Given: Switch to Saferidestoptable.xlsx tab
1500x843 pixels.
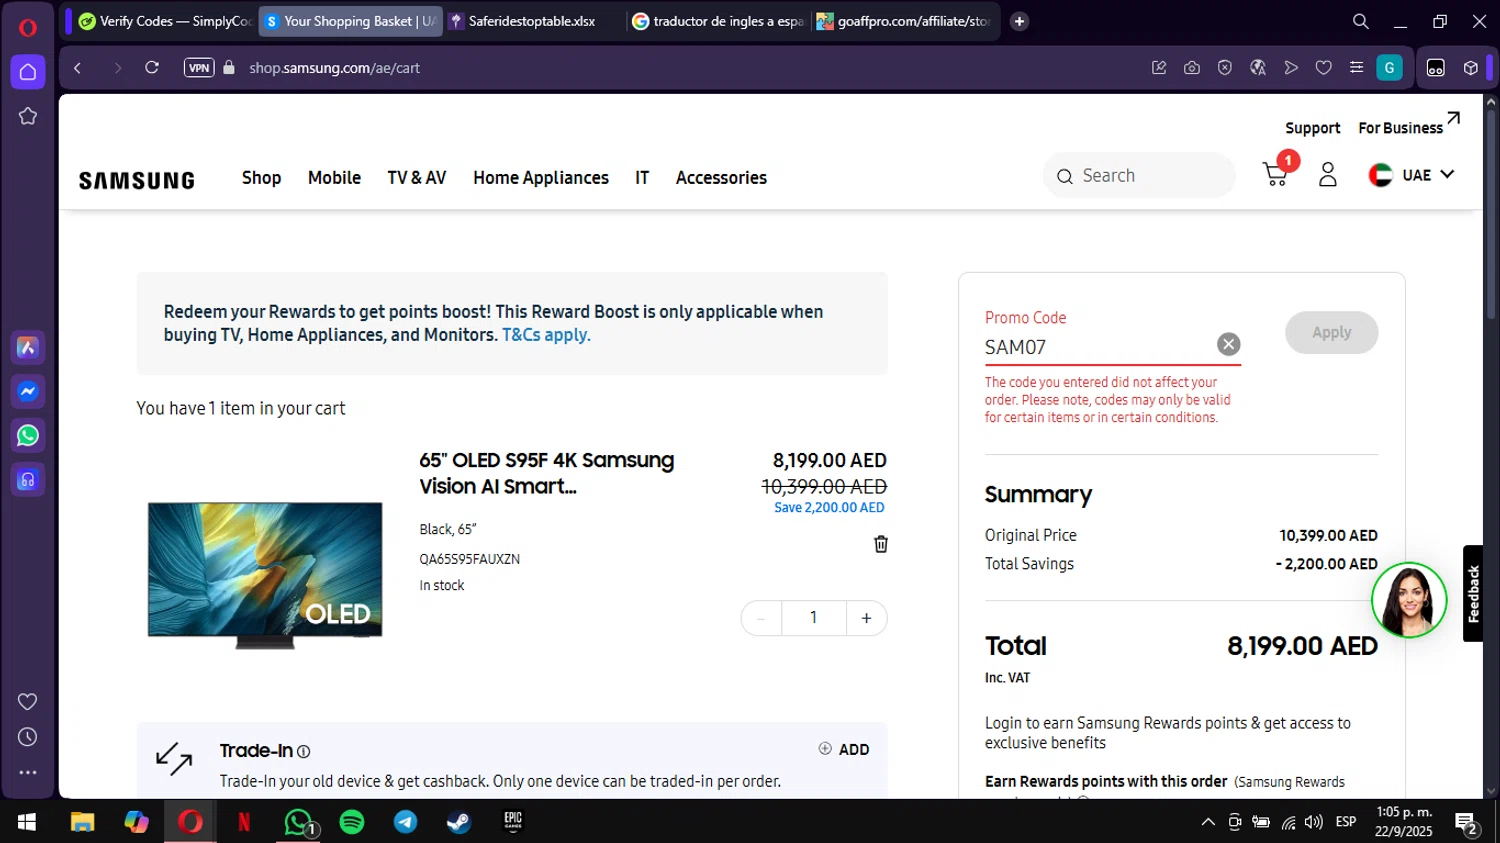Looking at the screenshot, I should point(531,21).
